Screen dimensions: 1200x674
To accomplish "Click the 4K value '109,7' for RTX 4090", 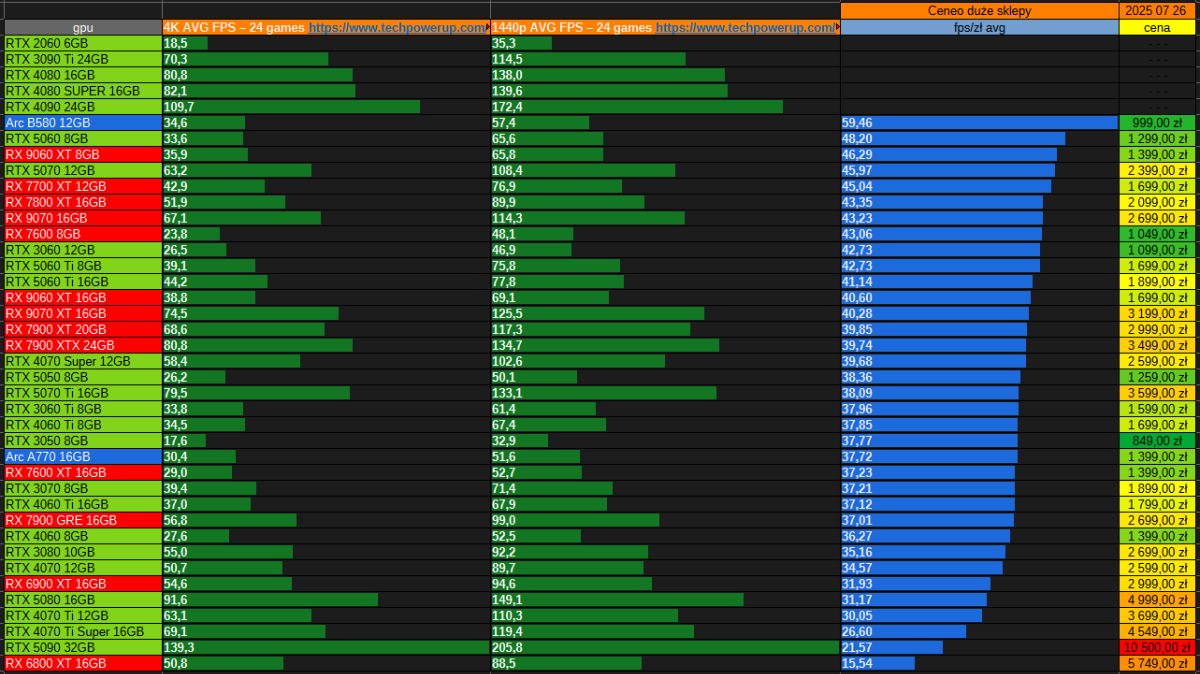I will (179, 107).
